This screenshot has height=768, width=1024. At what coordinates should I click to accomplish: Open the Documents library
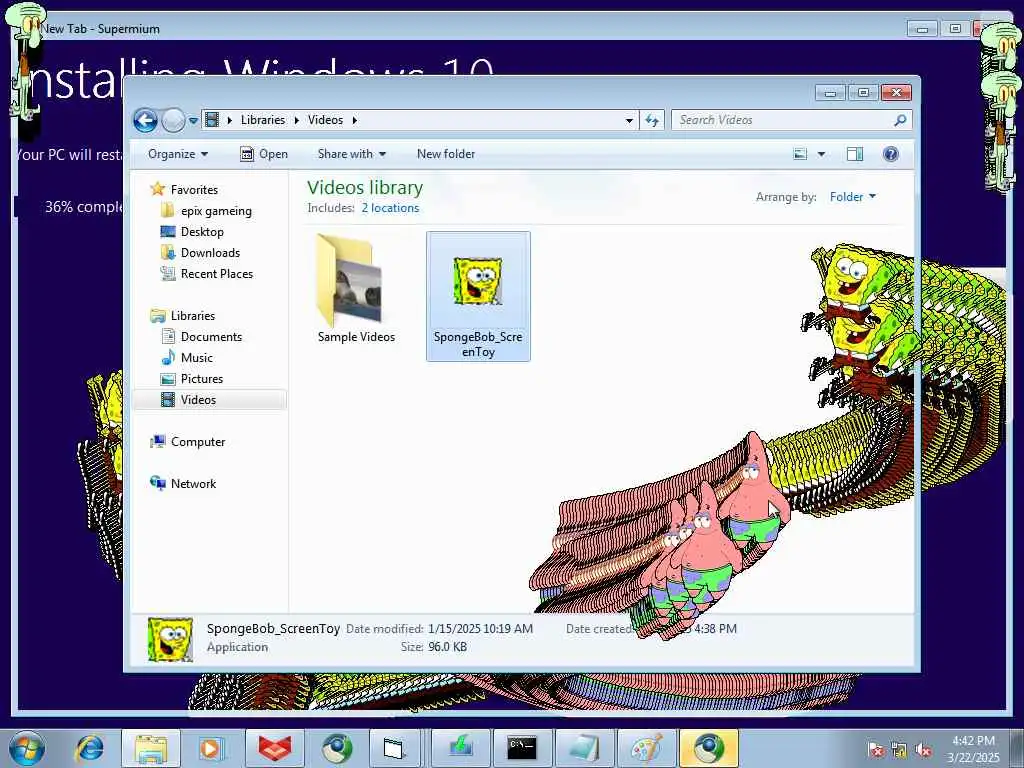pos(211,337)
